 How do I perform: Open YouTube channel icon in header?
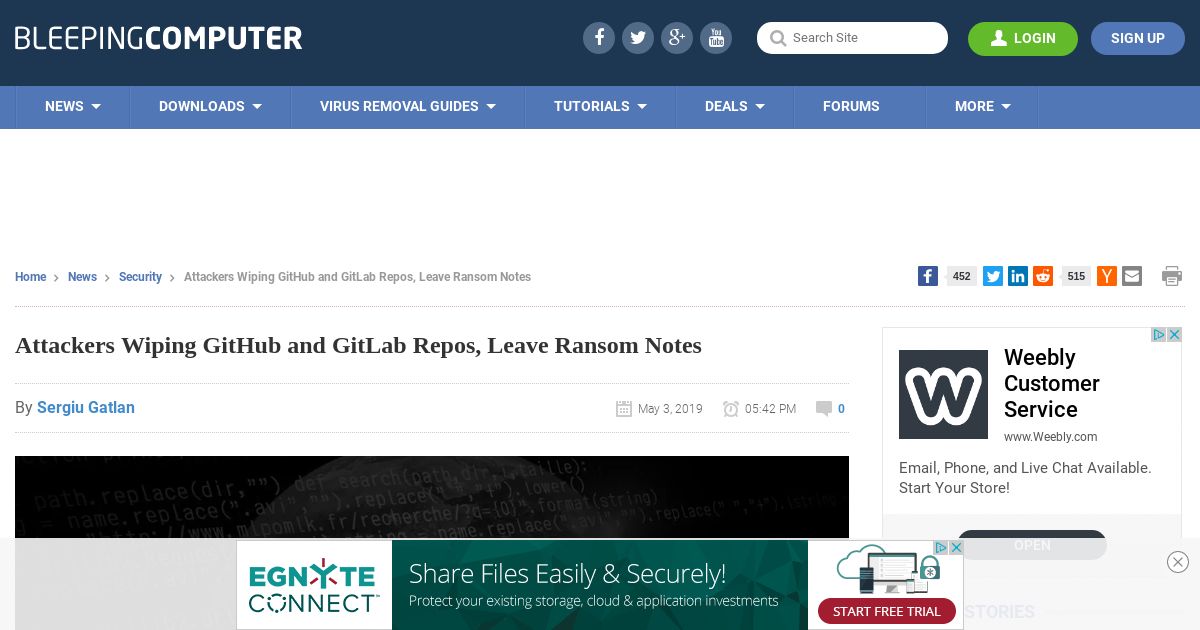tap(716, 38)
